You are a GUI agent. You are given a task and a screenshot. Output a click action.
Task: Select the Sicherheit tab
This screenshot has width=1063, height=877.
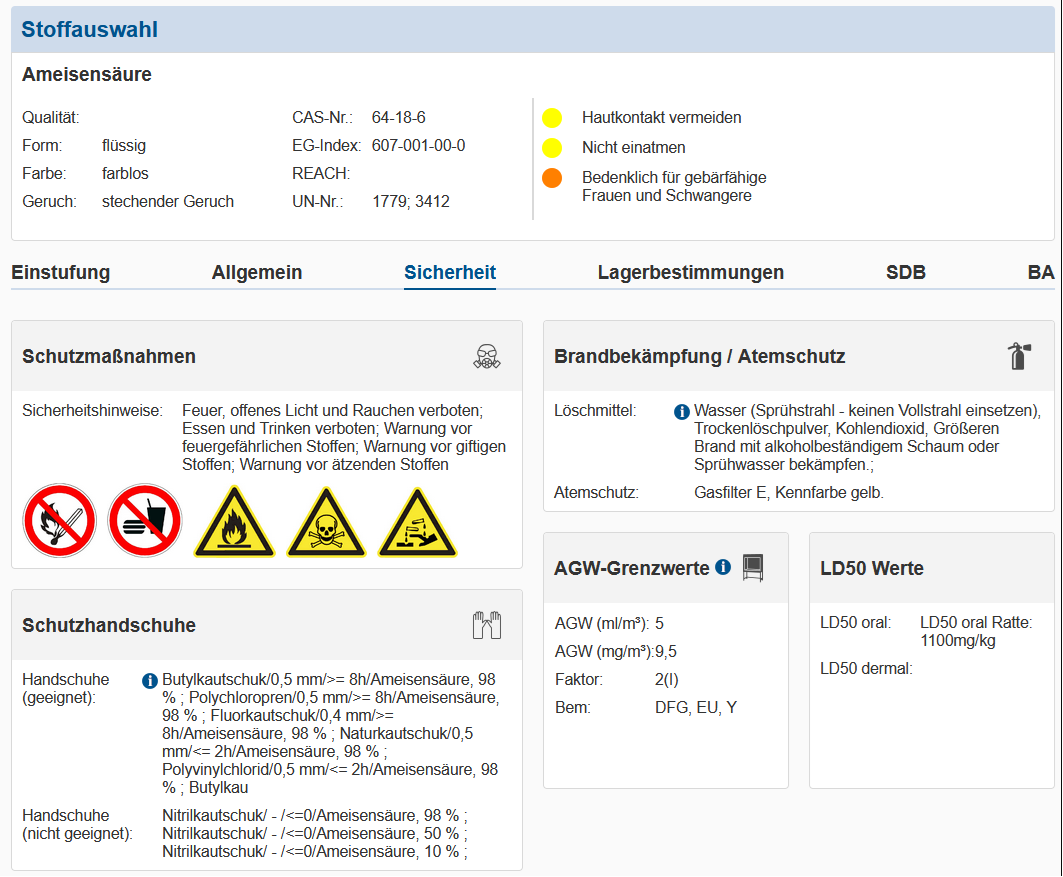[450, 272]
